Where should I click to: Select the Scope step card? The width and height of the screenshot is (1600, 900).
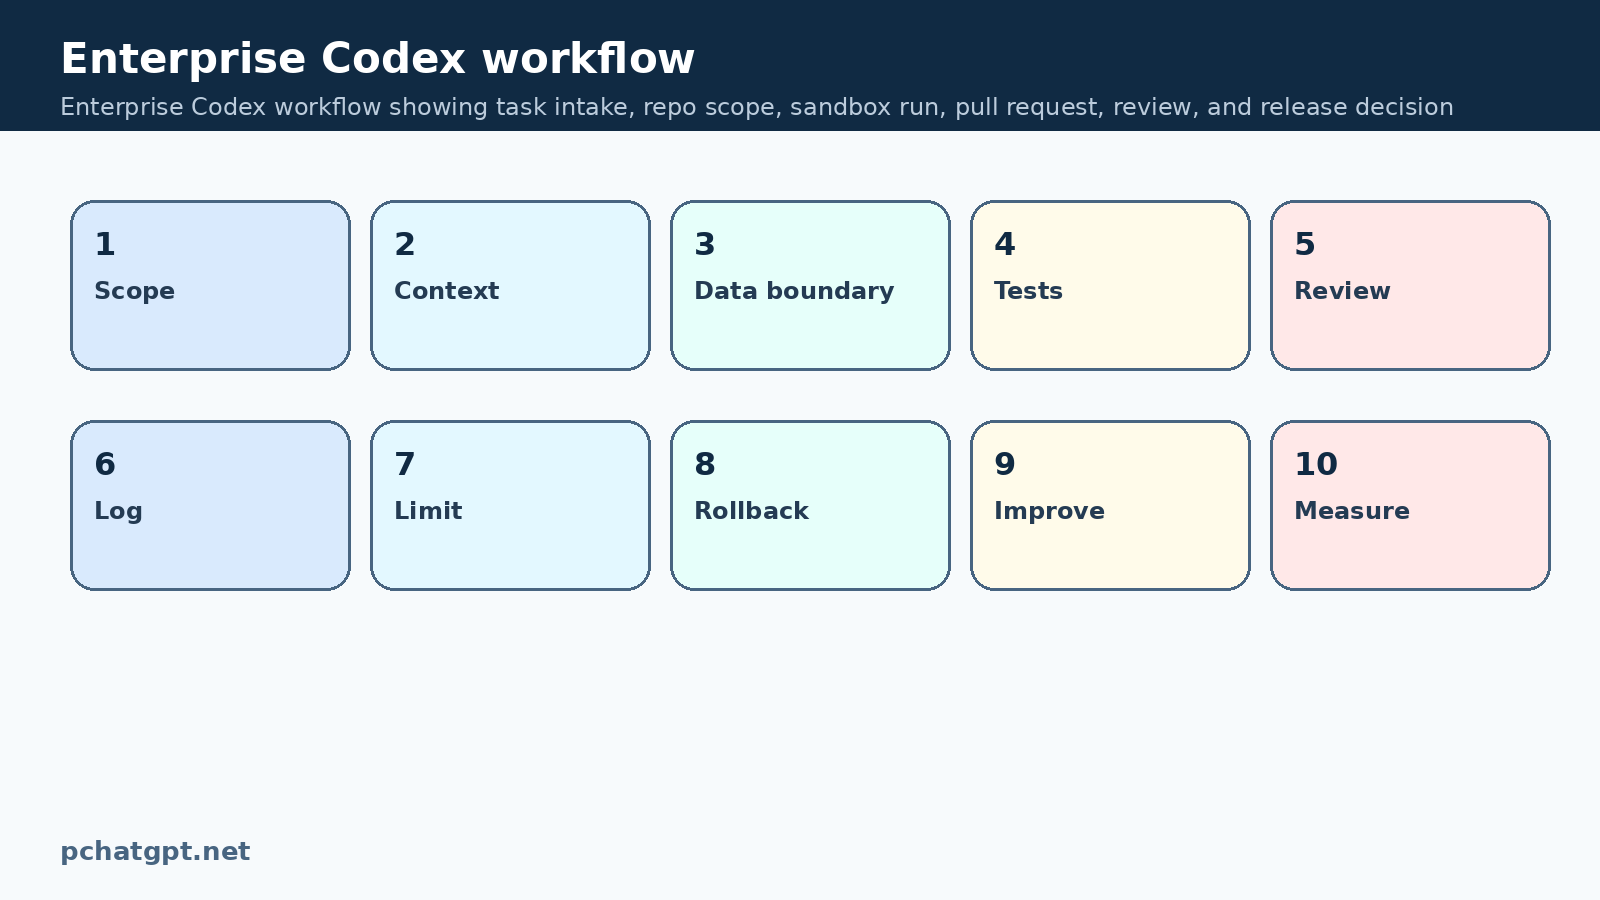pyautogui.click(x=210, y=285)
